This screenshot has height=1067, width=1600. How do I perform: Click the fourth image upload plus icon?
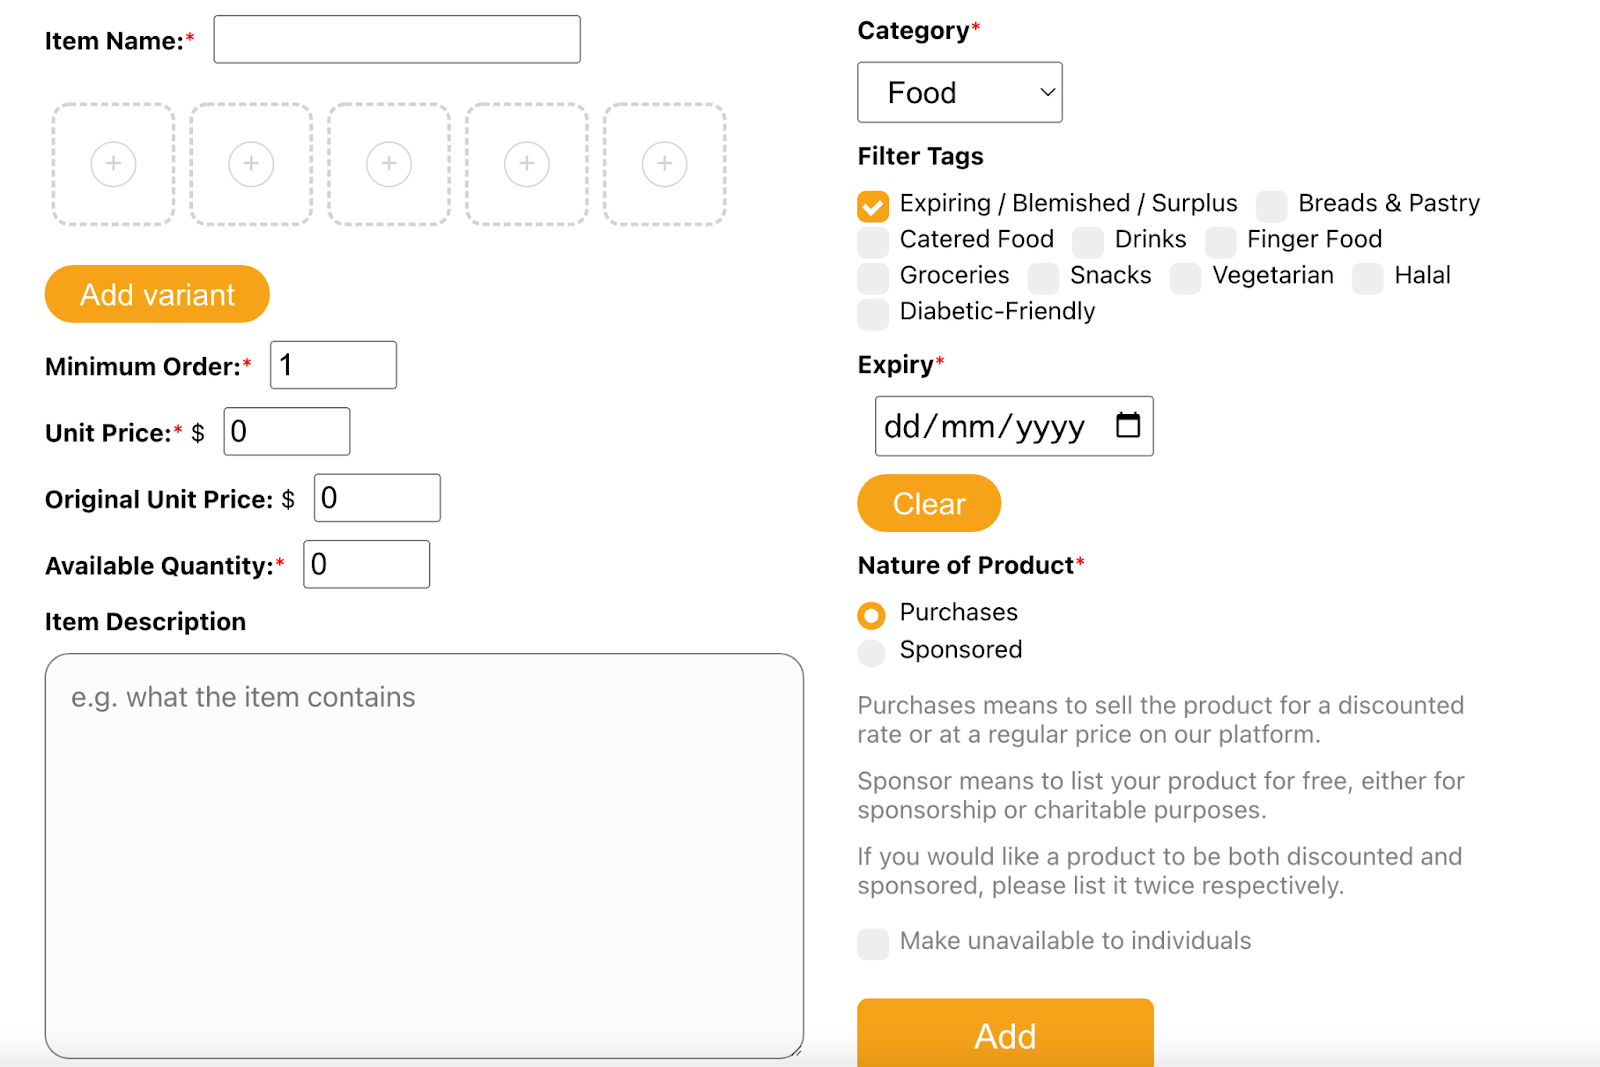[527, 164]
